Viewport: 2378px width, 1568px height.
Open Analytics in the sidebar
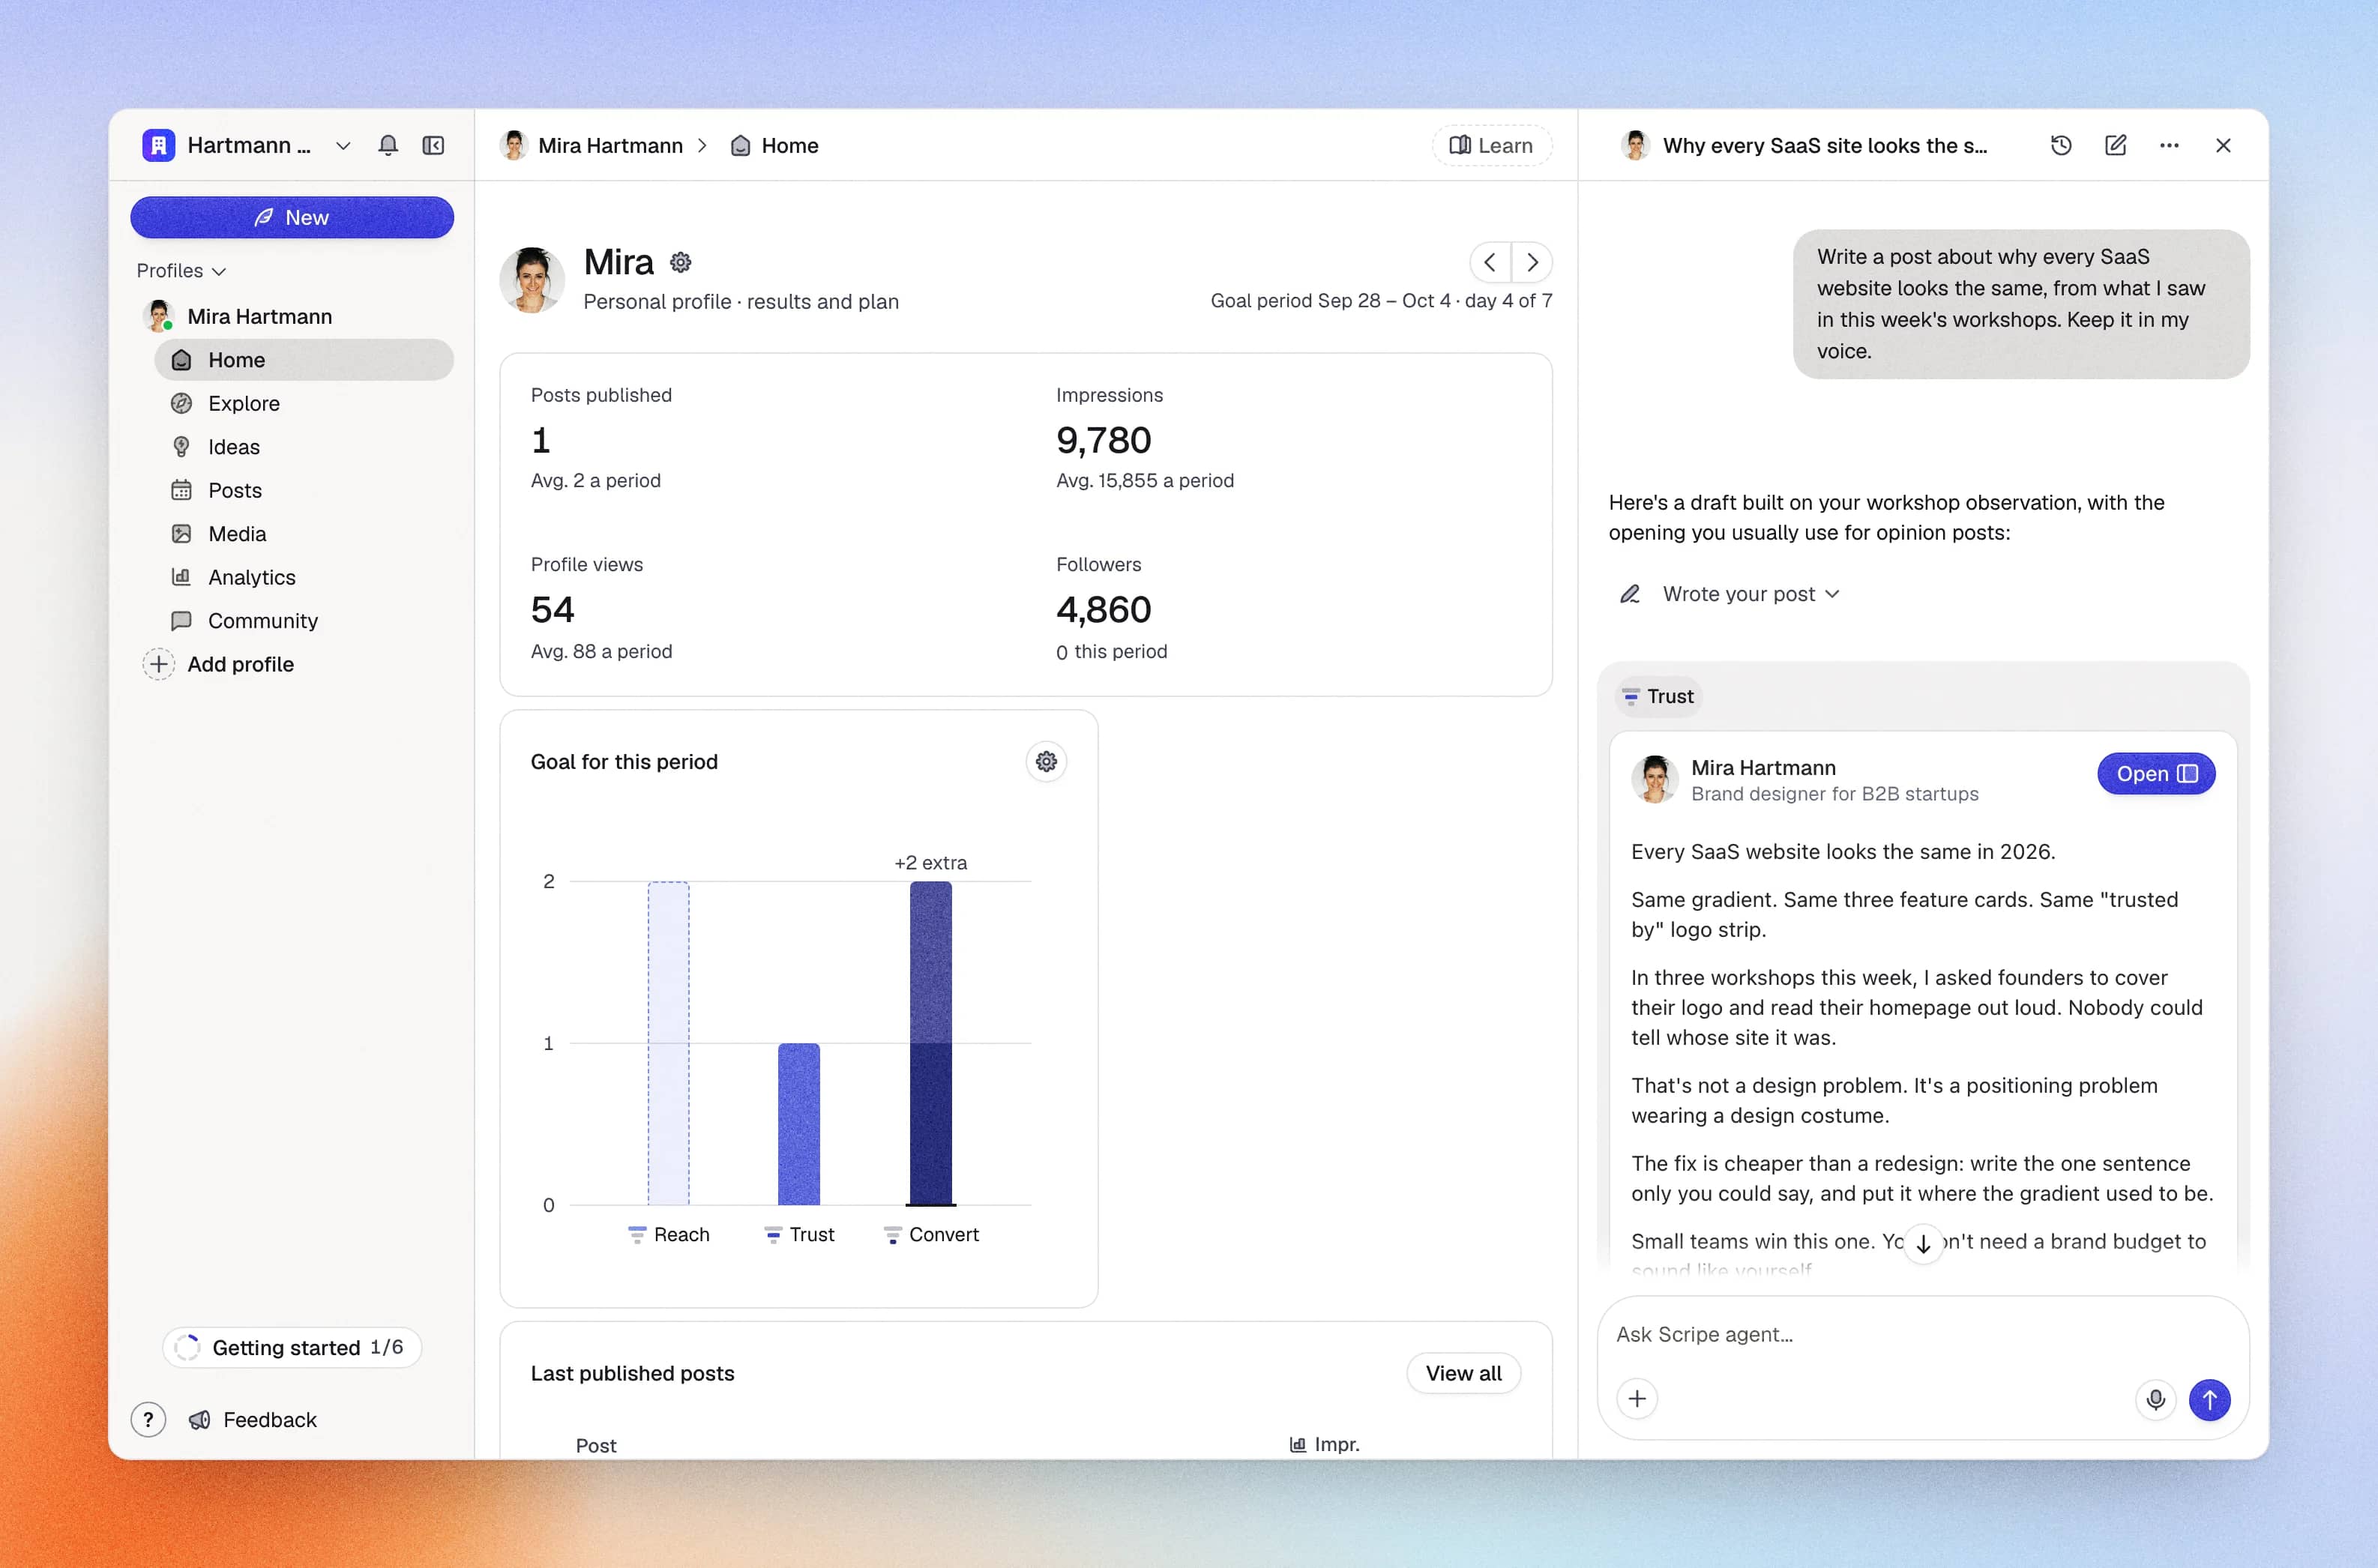point(304,577)
